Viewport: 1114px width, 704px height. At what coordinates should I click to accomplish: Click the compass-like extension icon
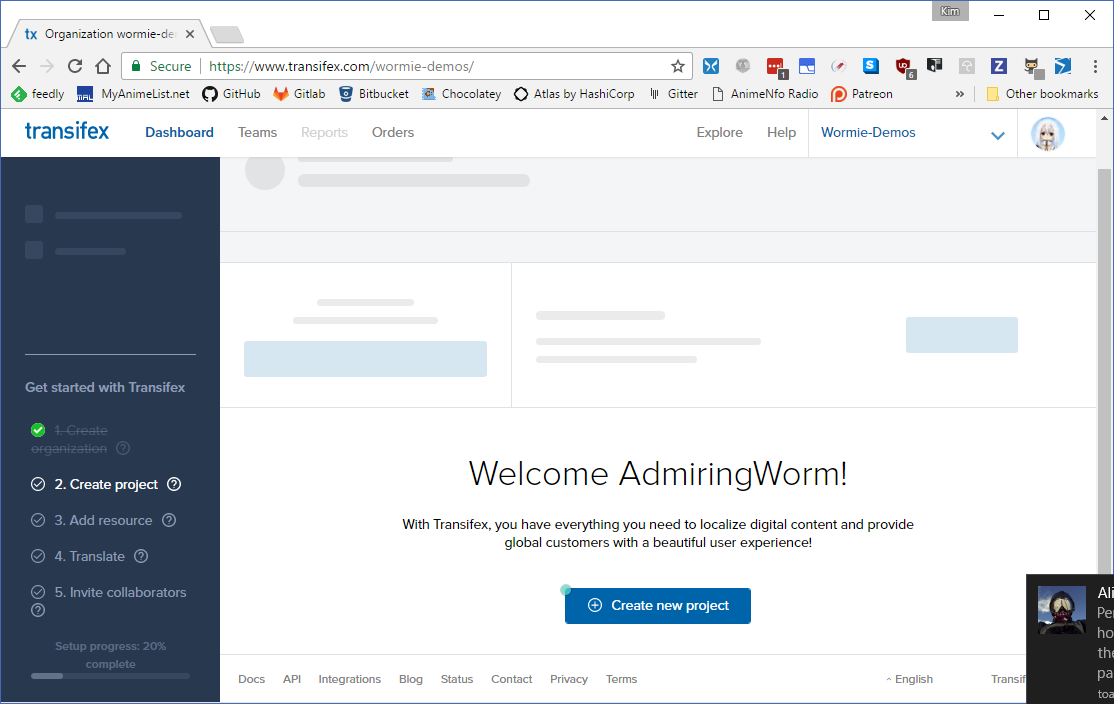[x=839, y=66]
